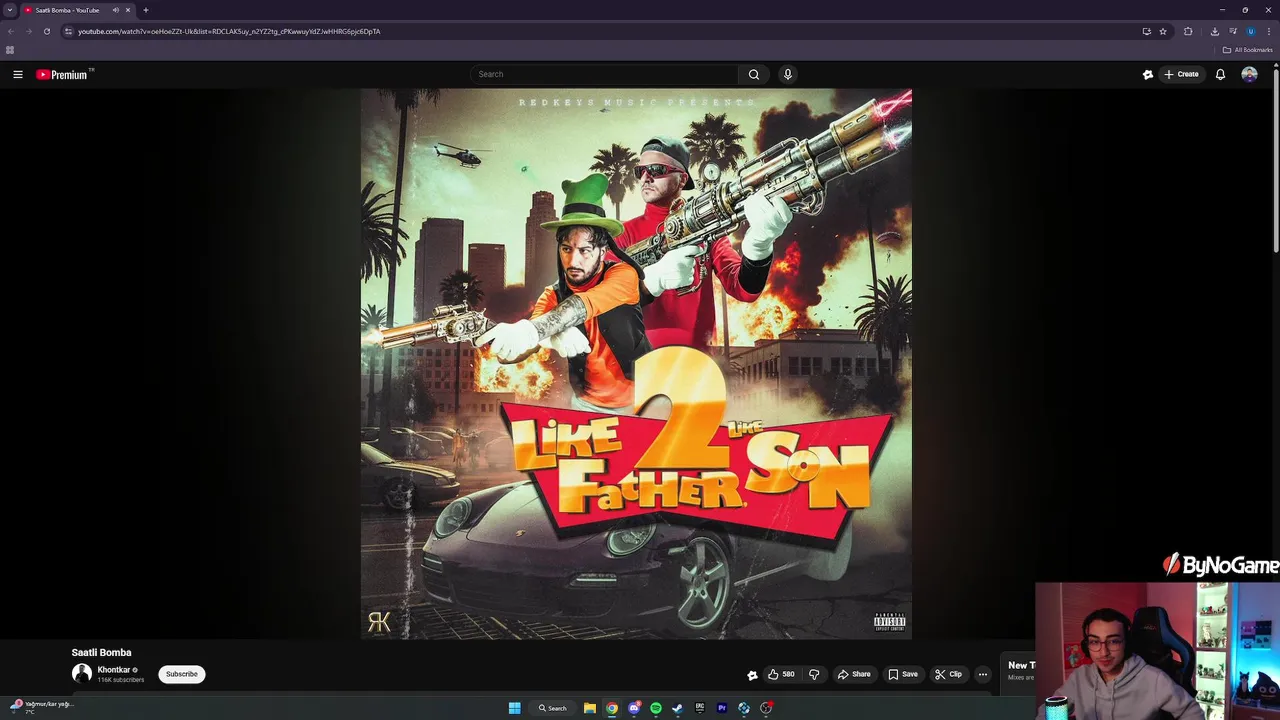The height and width of the screenshot is (720, 1280).
Task: Mute the tab via speaker icon
Action: (115, 10)
